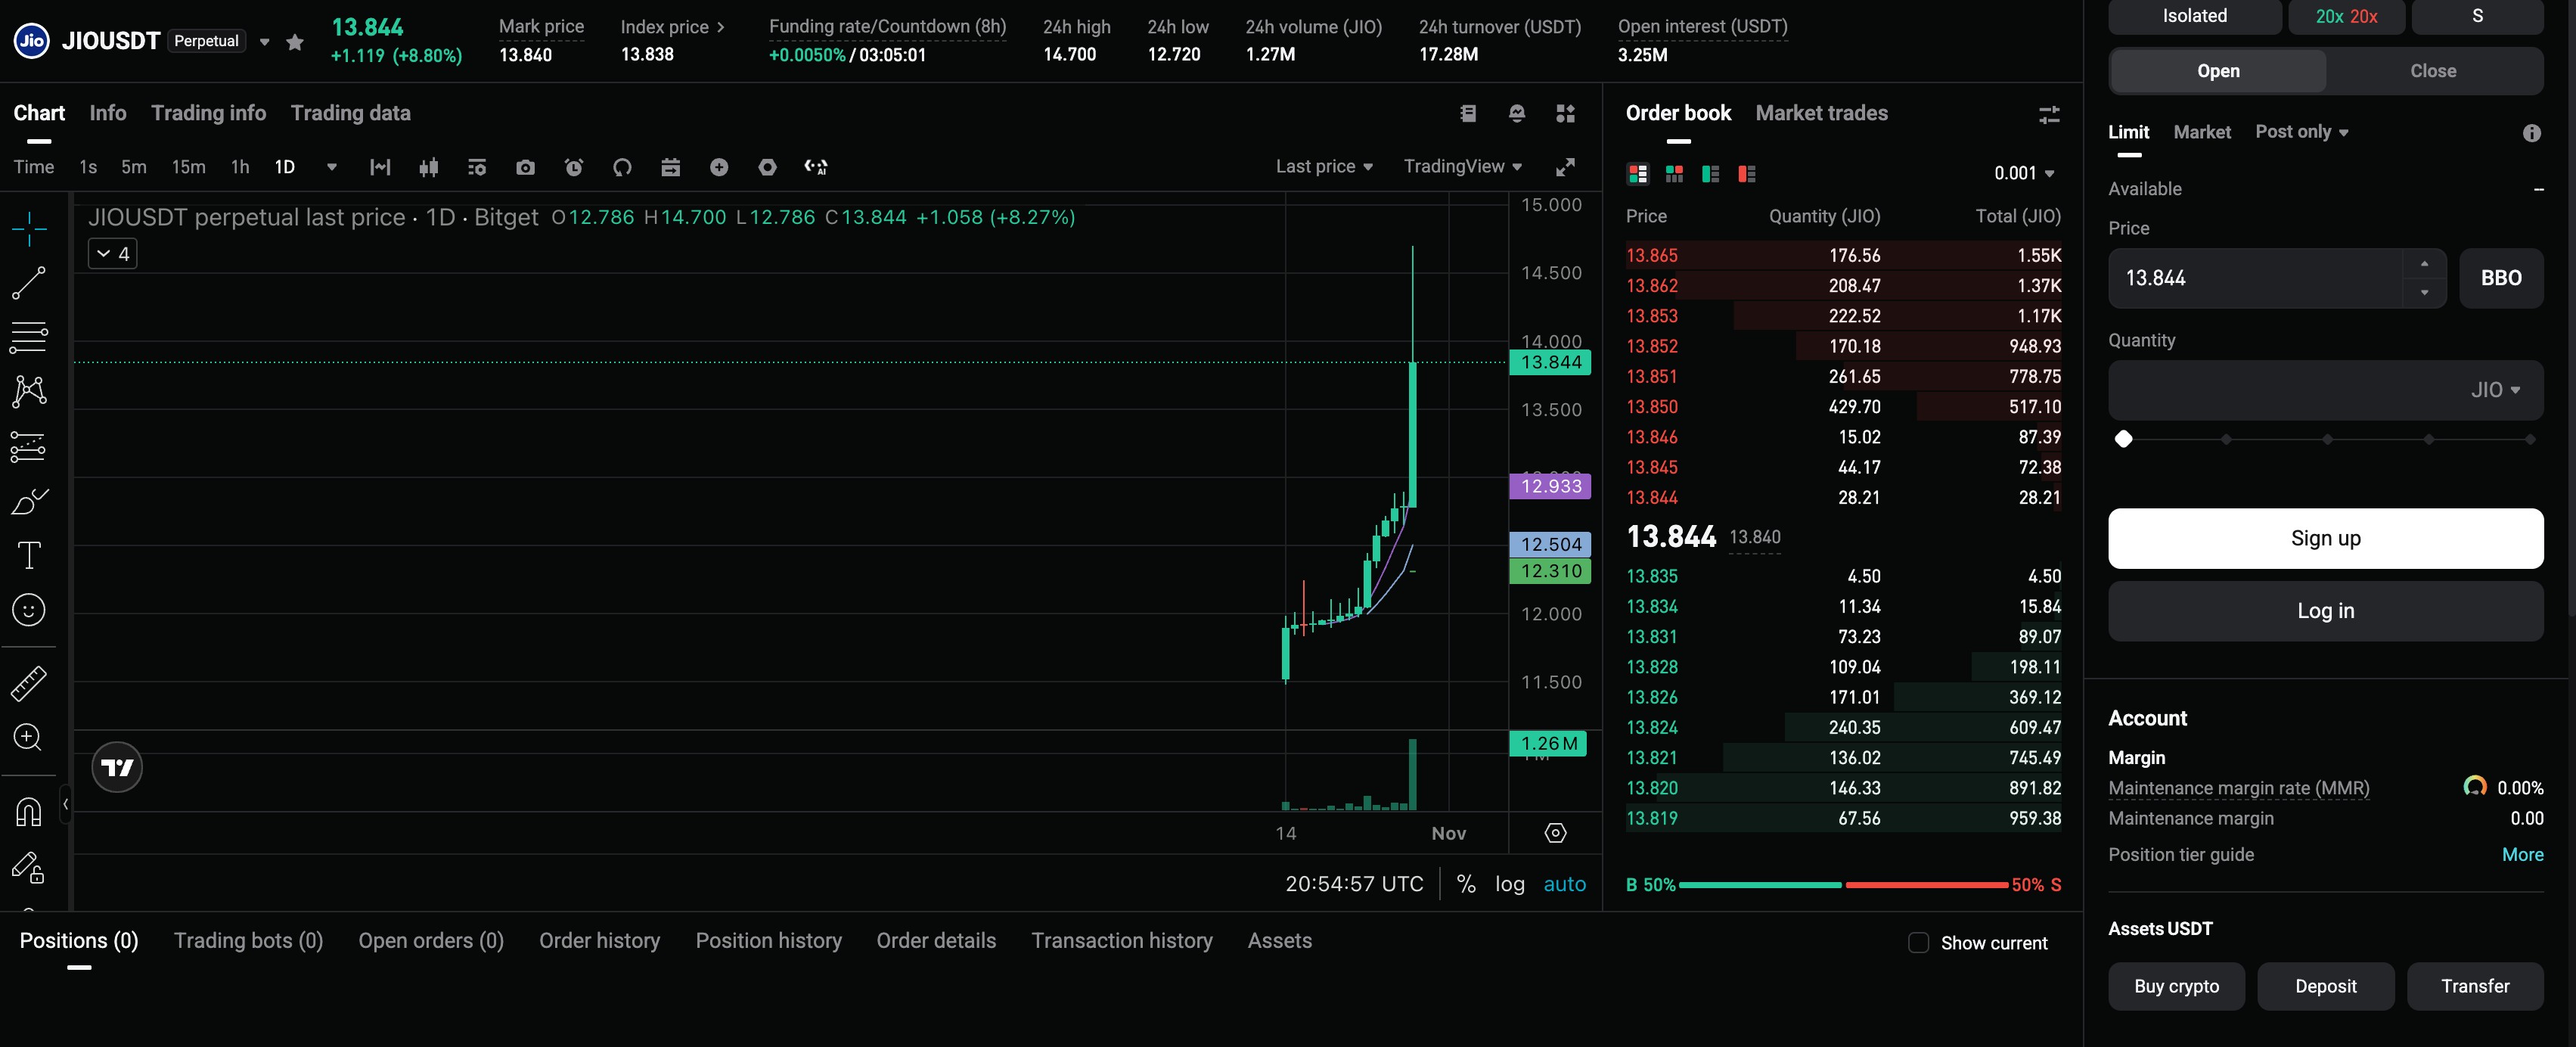Click the quantity percentage slider handle
Screen dimensions: 2576x1047
[x=2123, y=439]
